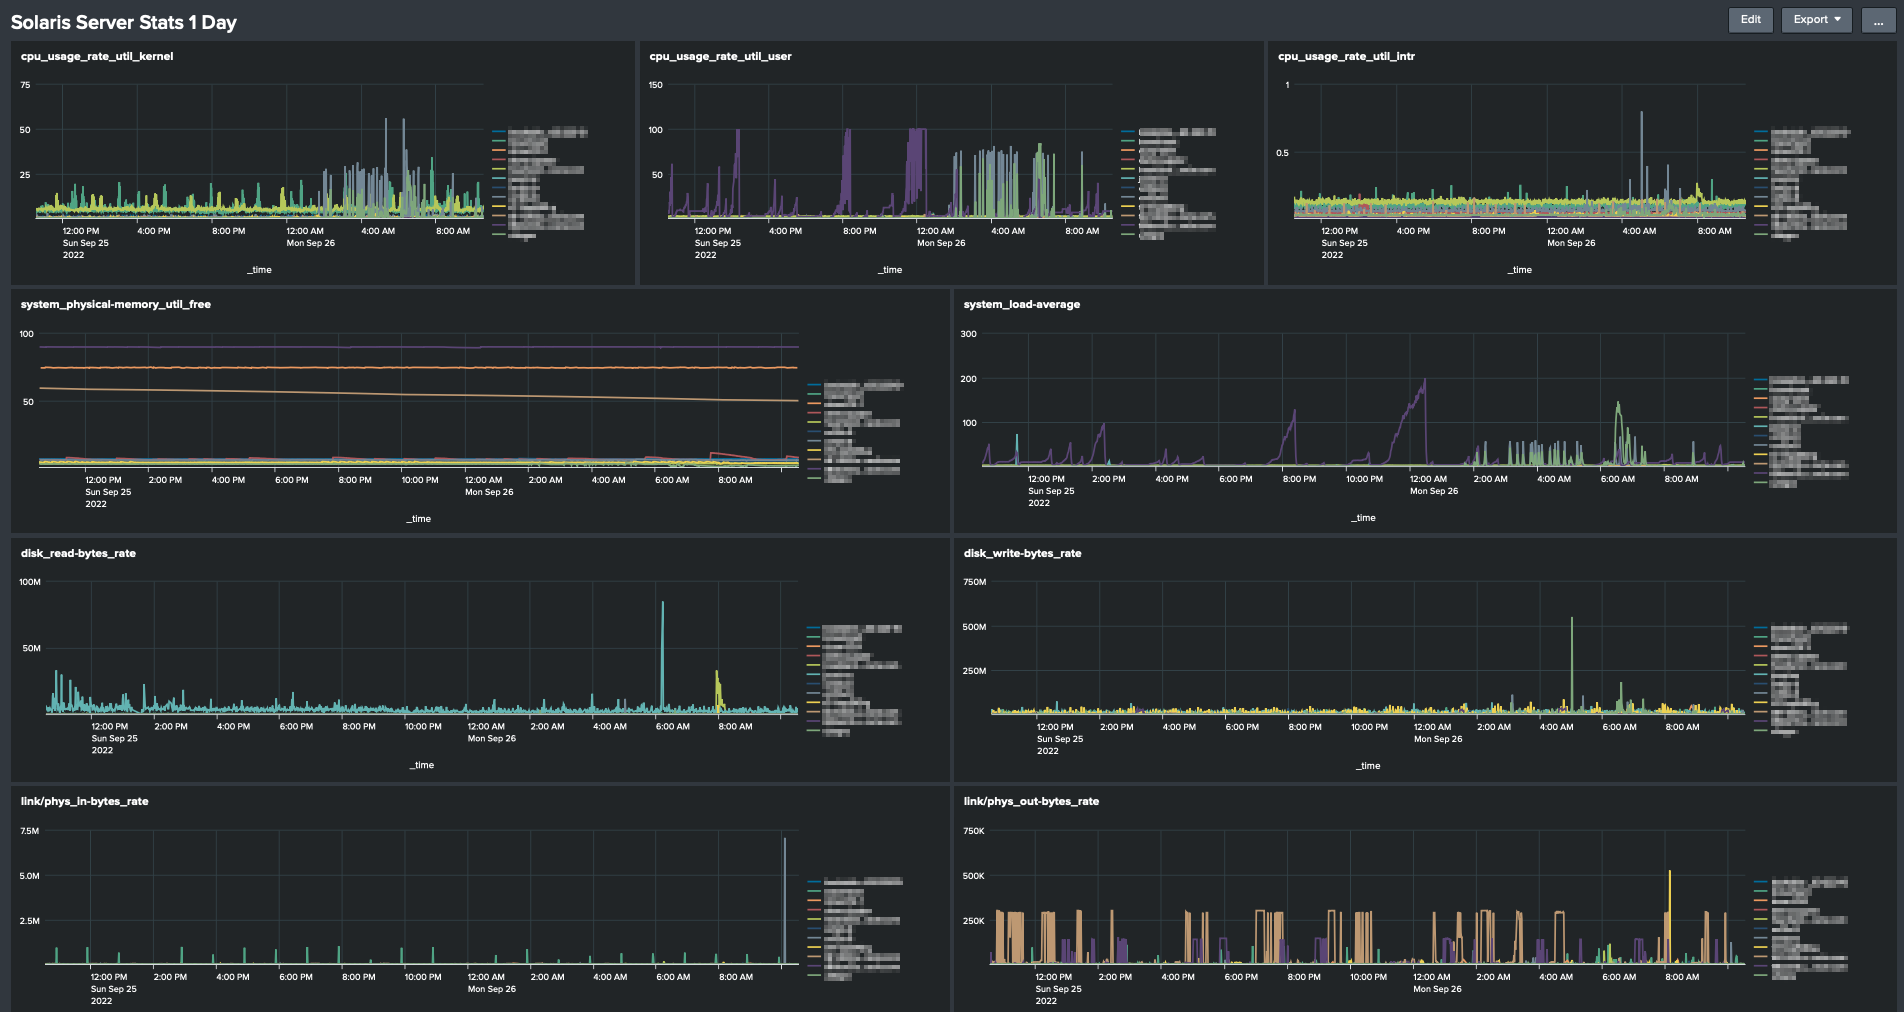Open the Export dropdown
This screenshot has height=1012, width=1904.
tap(1815, 19)
